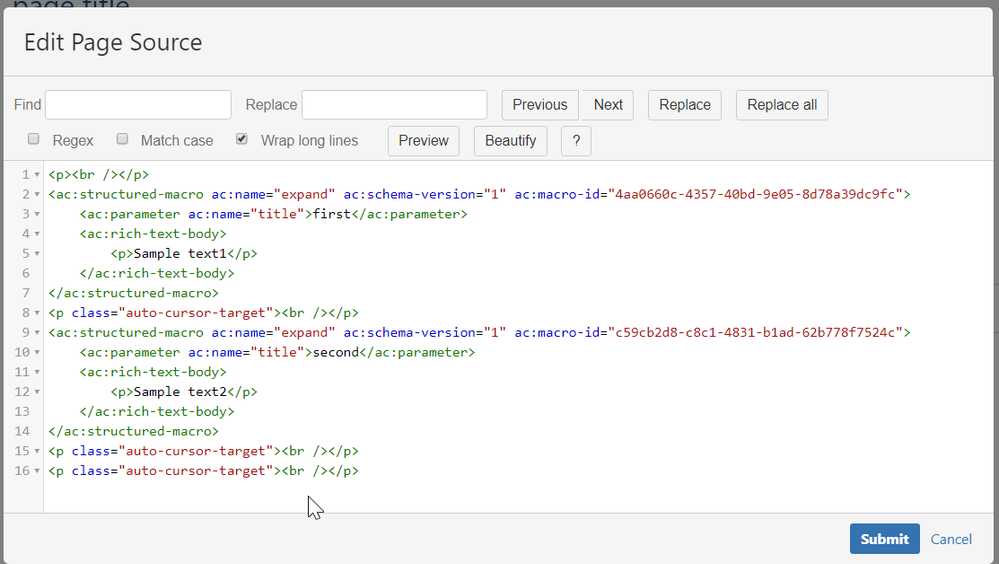Enable the Regex checkbox
The height and width of the screenshot is (564, 999).
coord(34,139)
